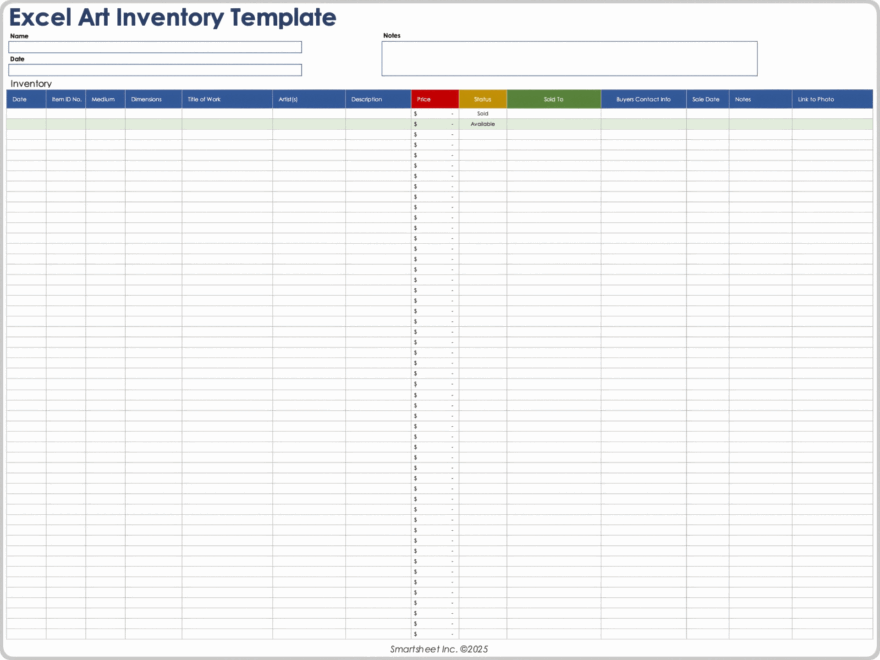Click the Description column header
Screen dimensions: 880x660
point(378,99)
